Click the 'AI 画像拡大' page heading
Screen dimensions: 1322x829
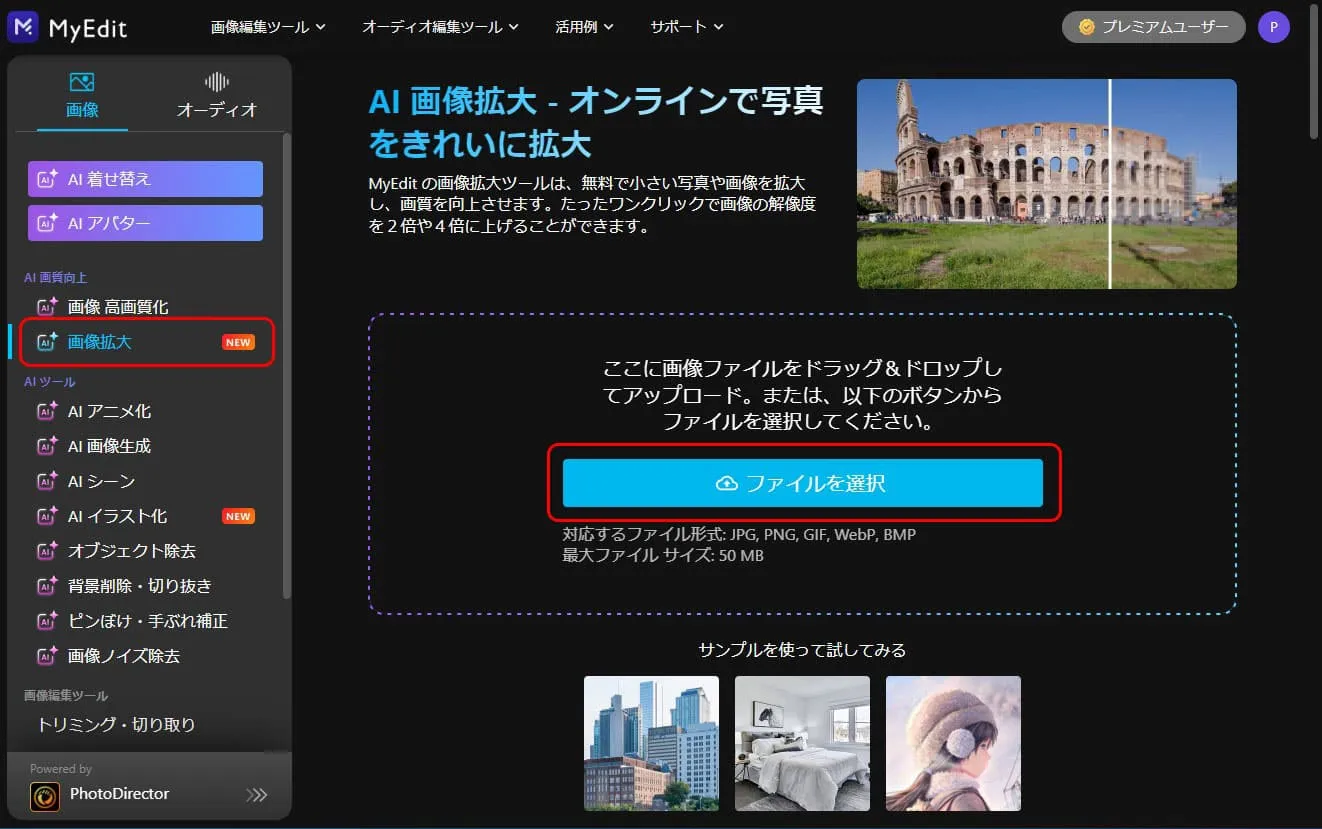click(596, 122)
